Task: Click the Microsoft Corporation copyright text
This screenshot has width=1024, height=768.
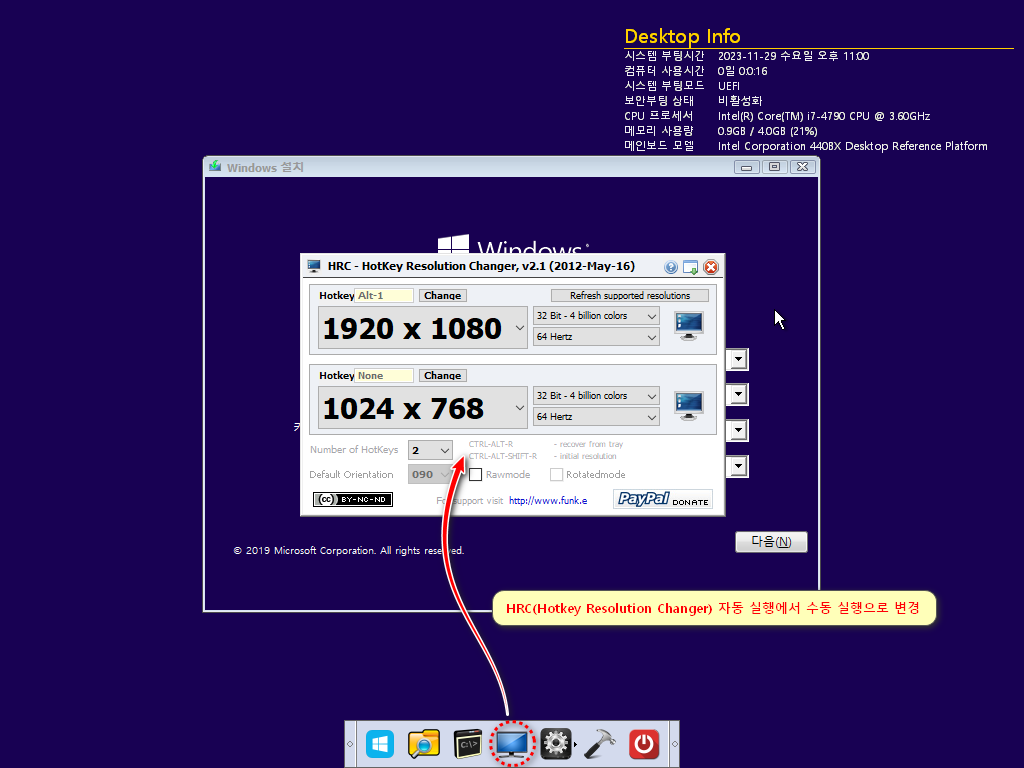Action: pyautogui.click(x=349, y=551)
